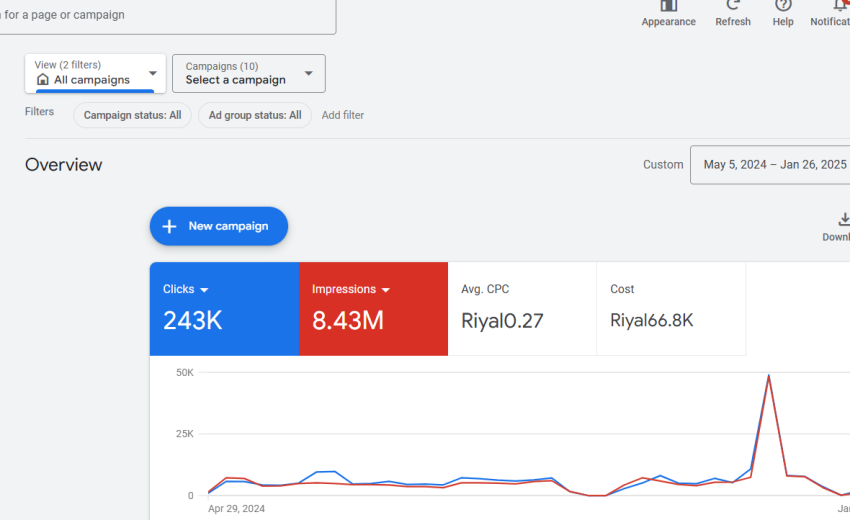The height and width of the screenshot is (520, 850).
Task: Click the Custom date preset label
Action: [x=663, y=165]
